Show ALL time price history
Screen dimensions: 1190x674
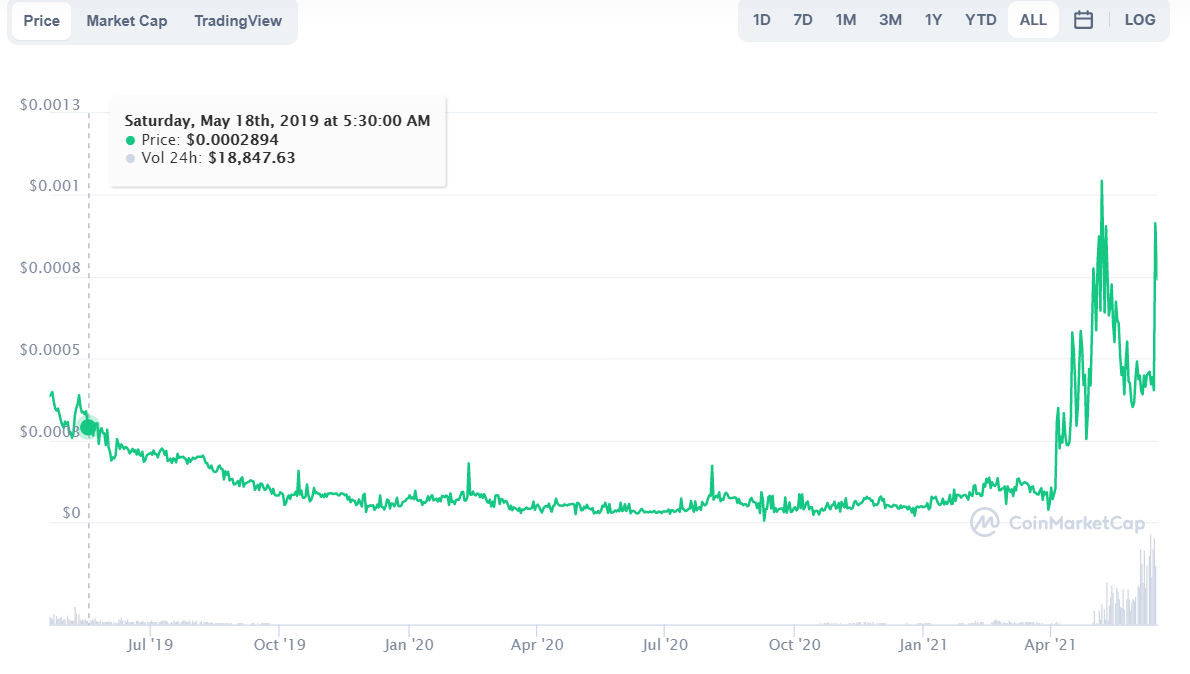point(1033,20)
